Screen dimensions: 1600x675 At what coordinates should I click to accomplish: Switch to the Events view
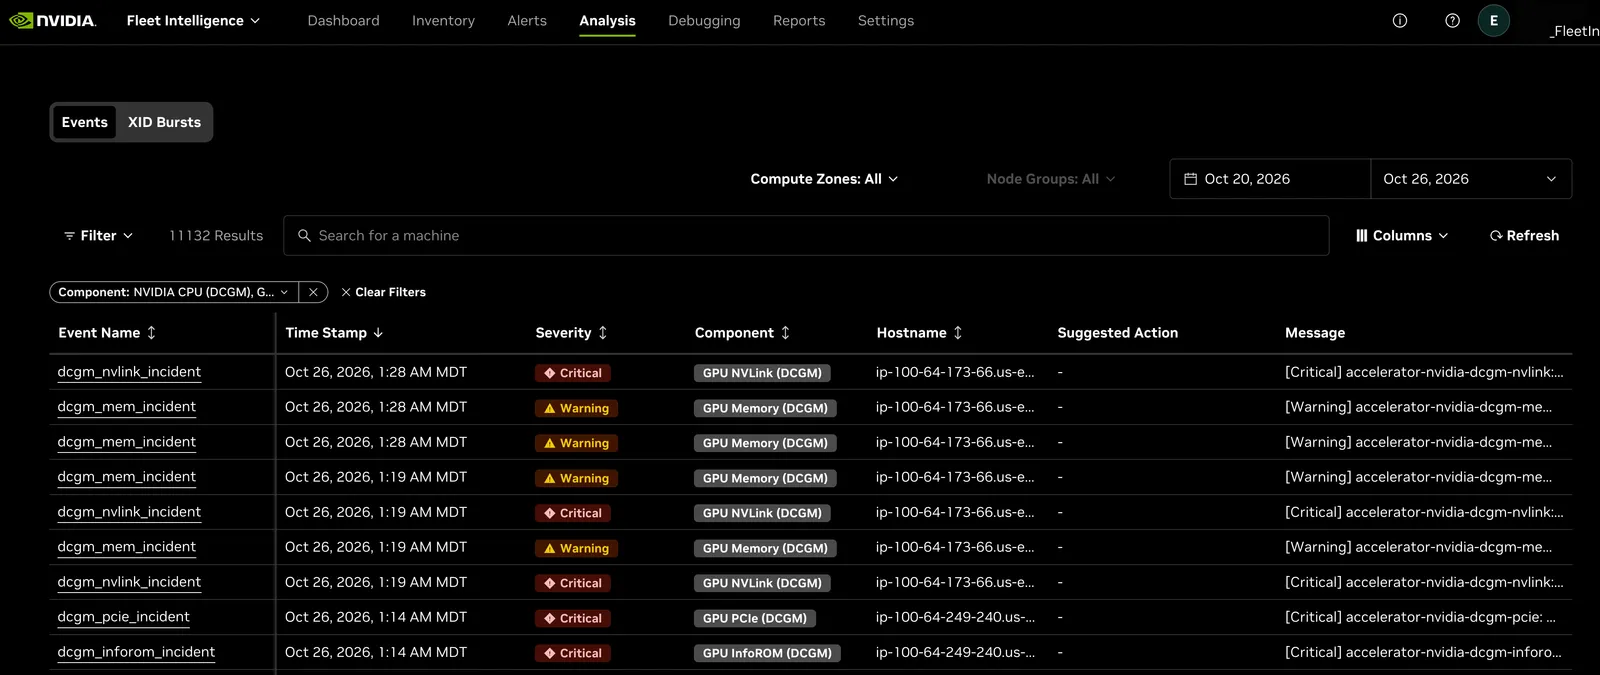pos(84,122)
